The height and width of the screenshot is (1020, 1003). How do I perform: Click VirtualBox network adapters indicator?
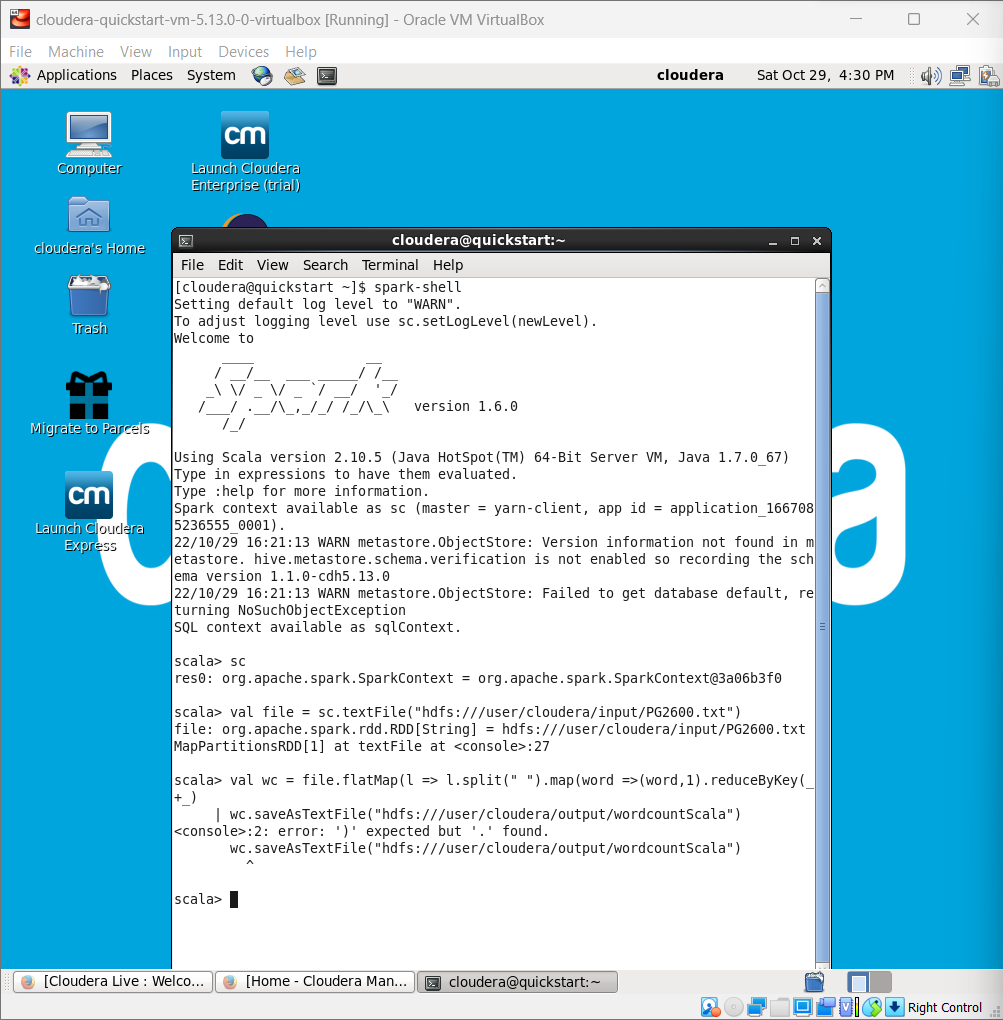756,1007
